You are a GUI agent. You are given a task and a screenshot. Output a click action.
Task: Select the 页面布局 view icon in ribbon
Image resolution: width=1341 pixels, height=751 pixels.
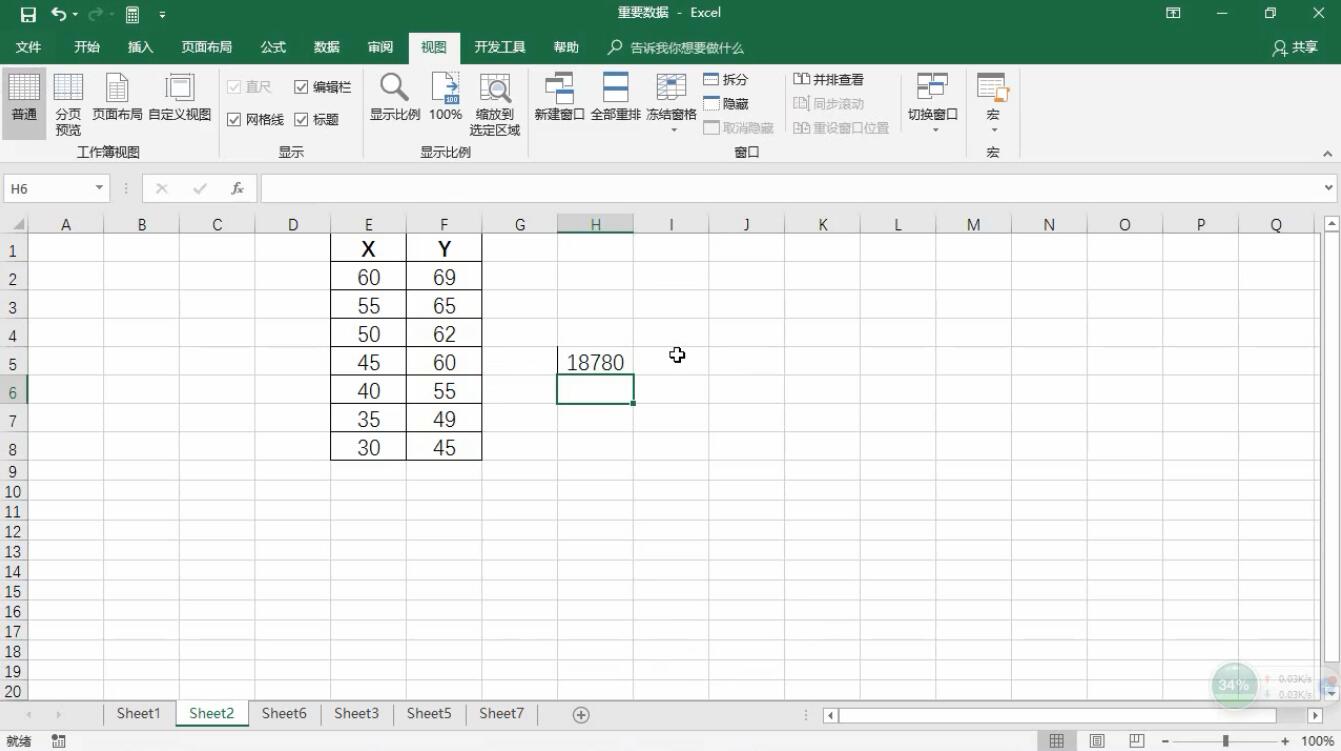(117, 98)
